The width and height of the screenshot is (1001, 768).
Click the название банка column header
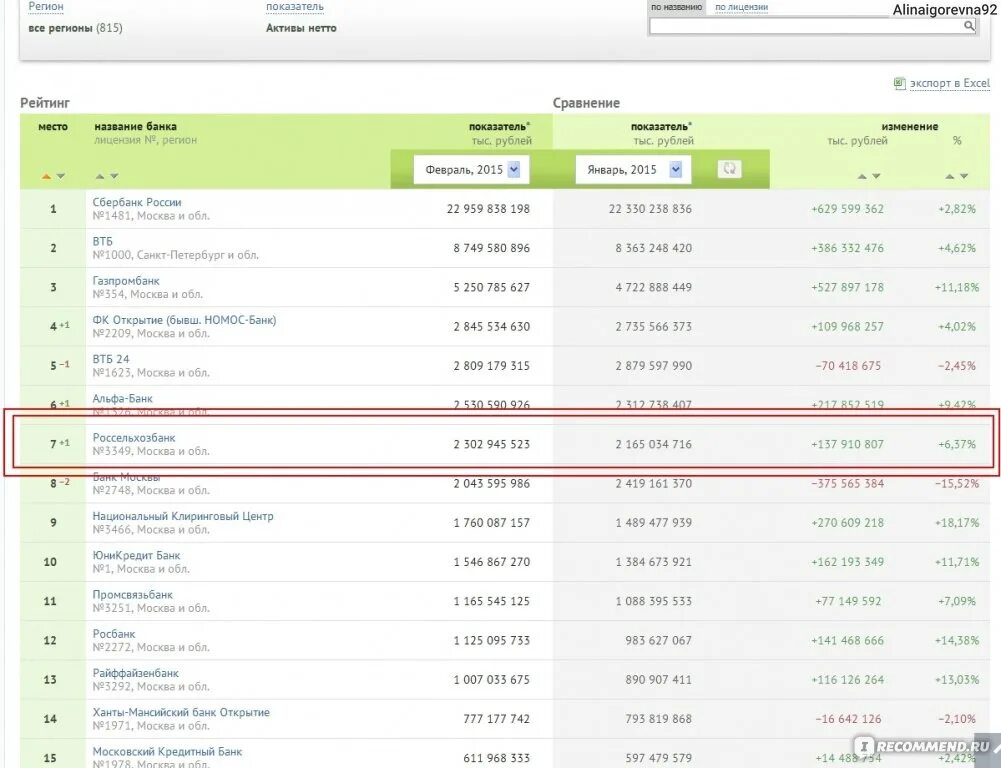pos(135,126)
